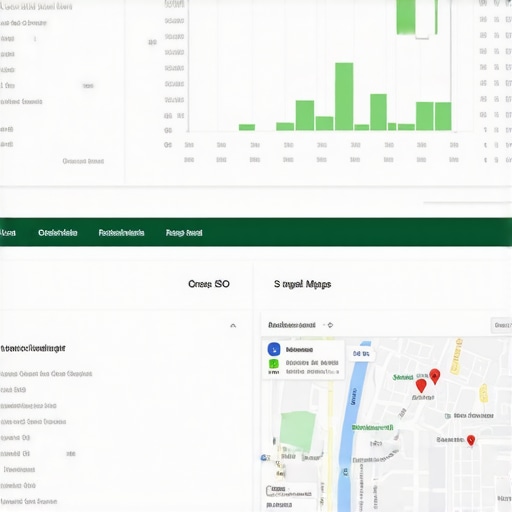Select the small isolated red pin on the lower map
Screen dimensions: 512x512
point(471,440)
